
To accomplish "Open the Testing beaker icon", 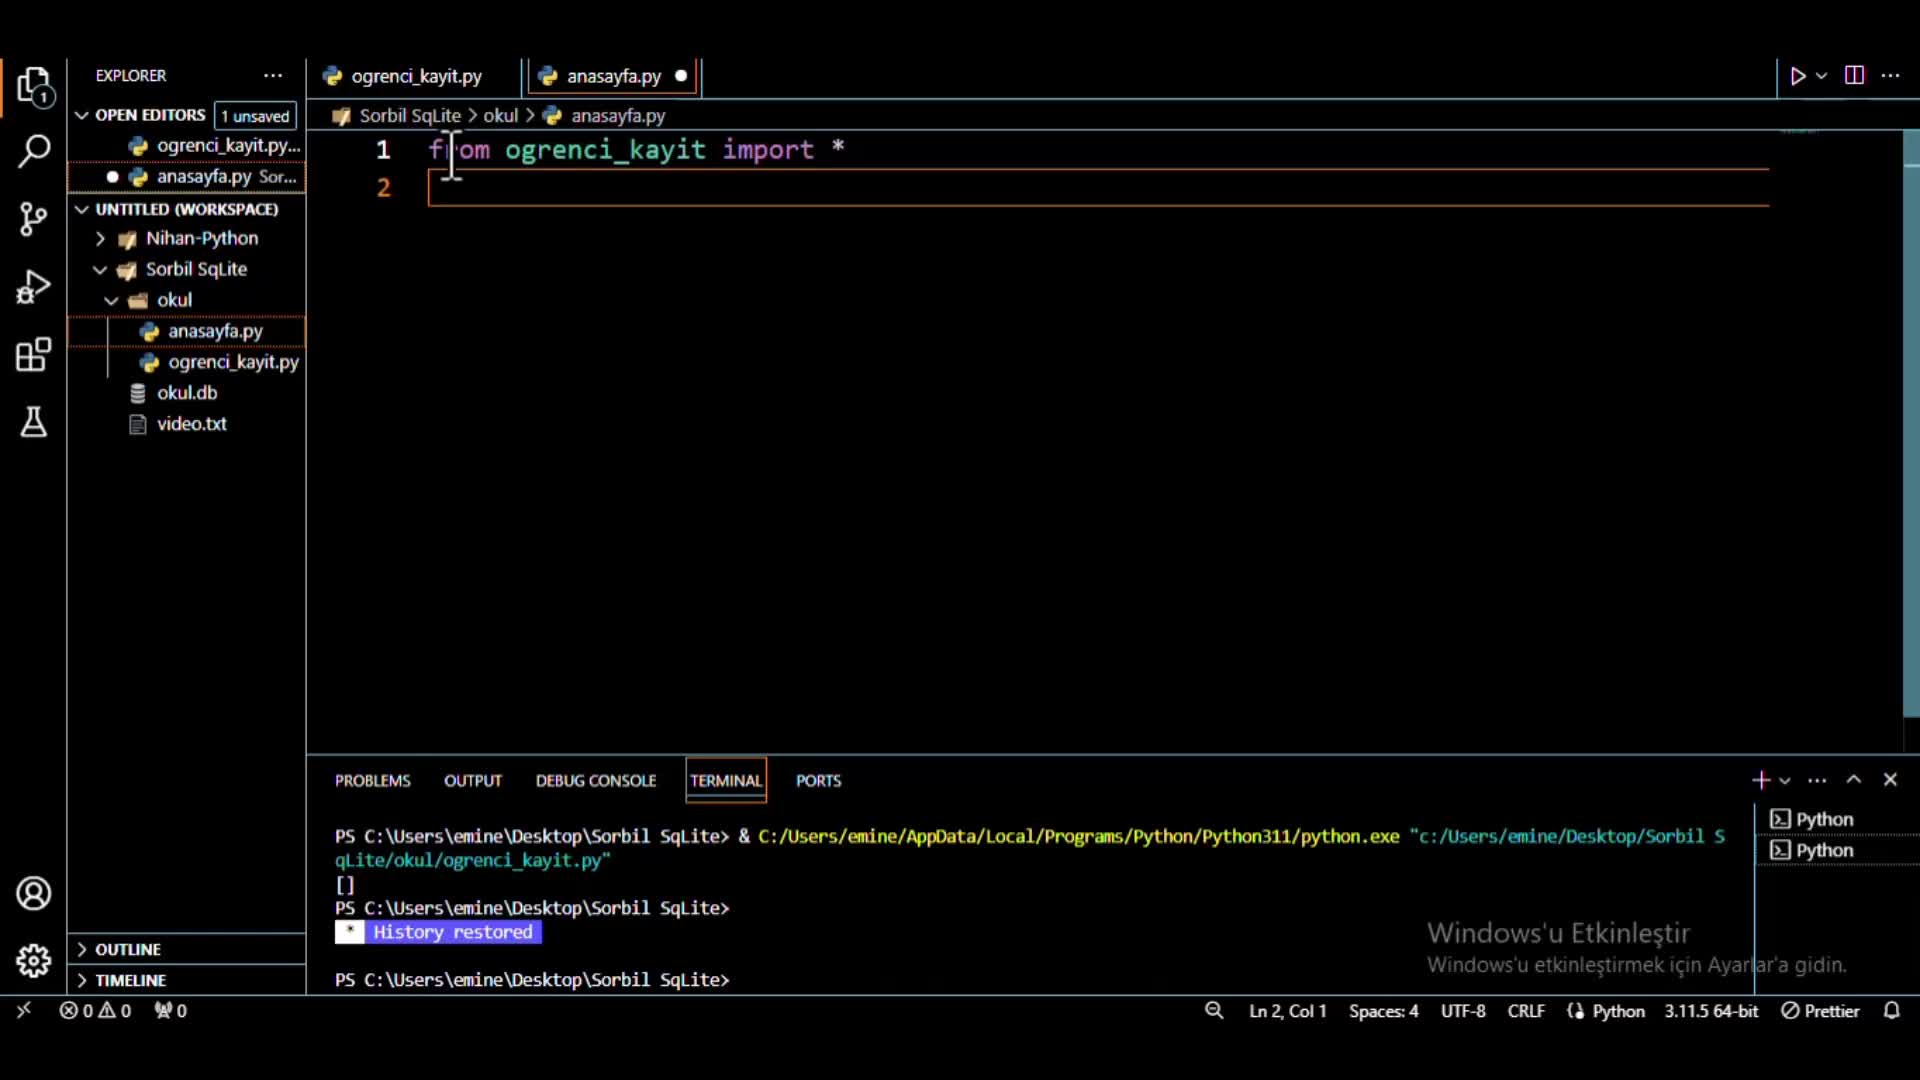I will (34, 422).
